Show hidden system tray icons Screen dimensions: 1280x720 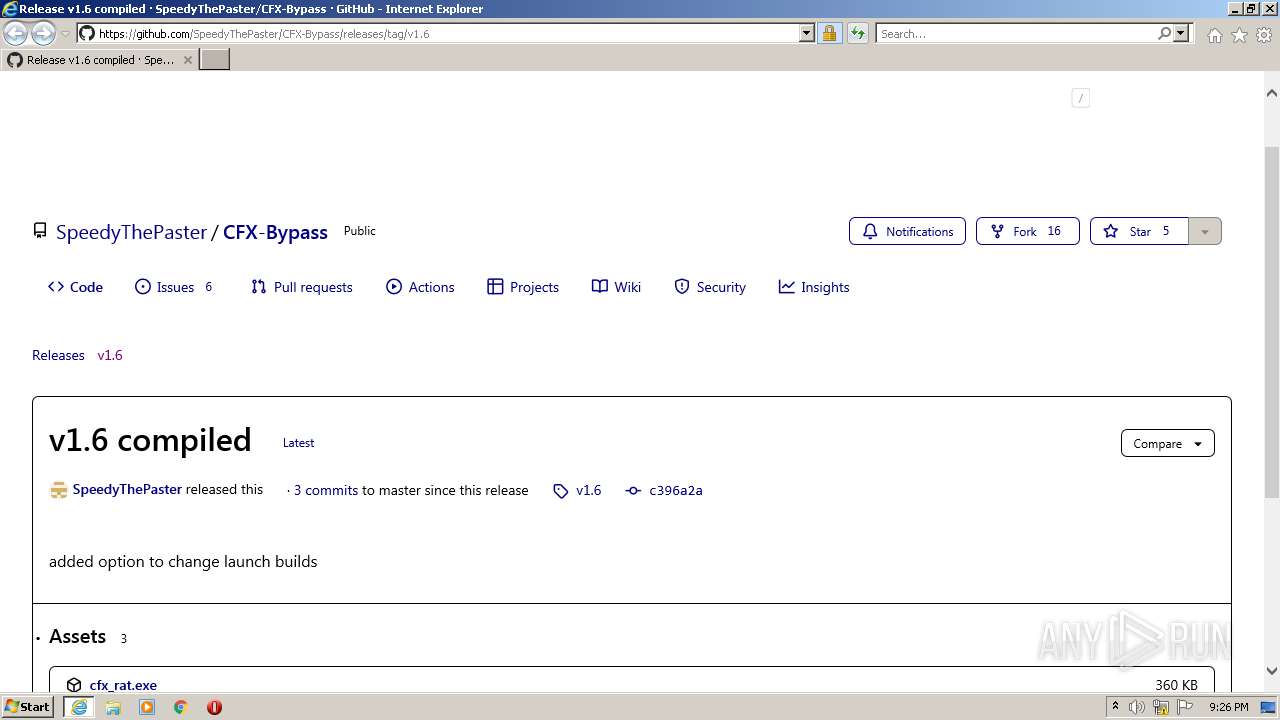1115,707
